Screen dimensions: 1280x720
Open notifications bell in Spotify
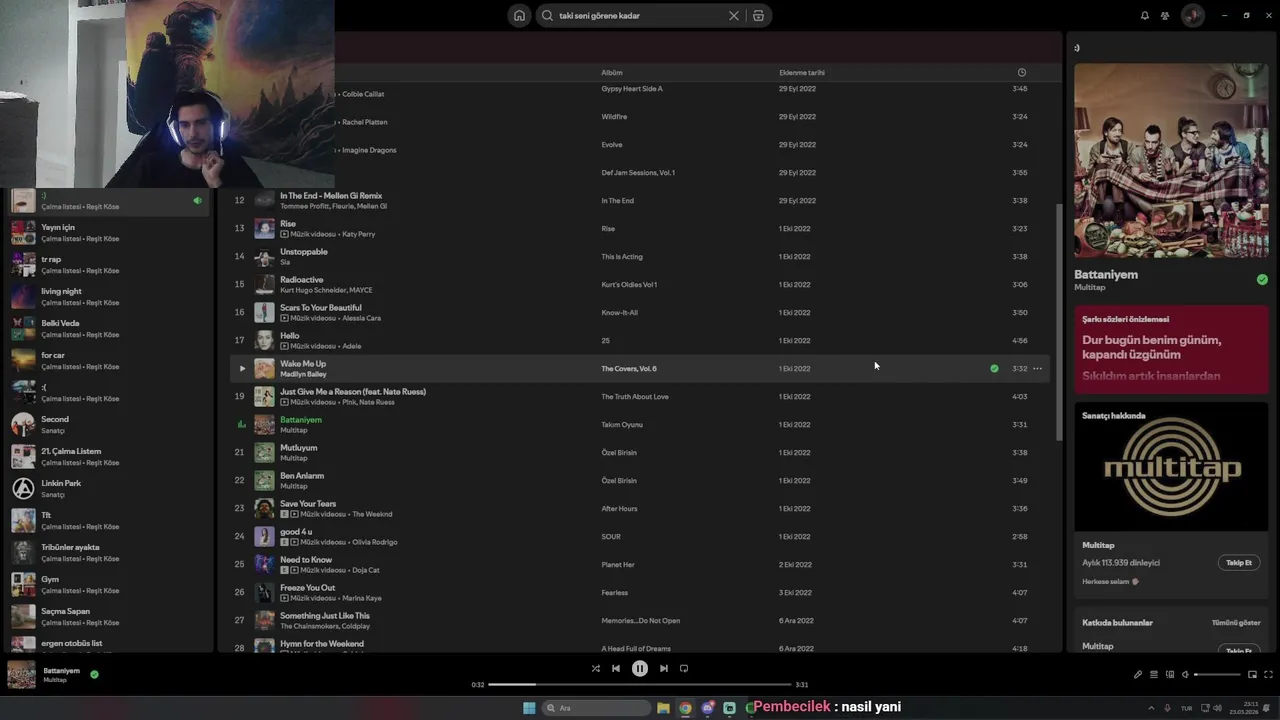1144,16
